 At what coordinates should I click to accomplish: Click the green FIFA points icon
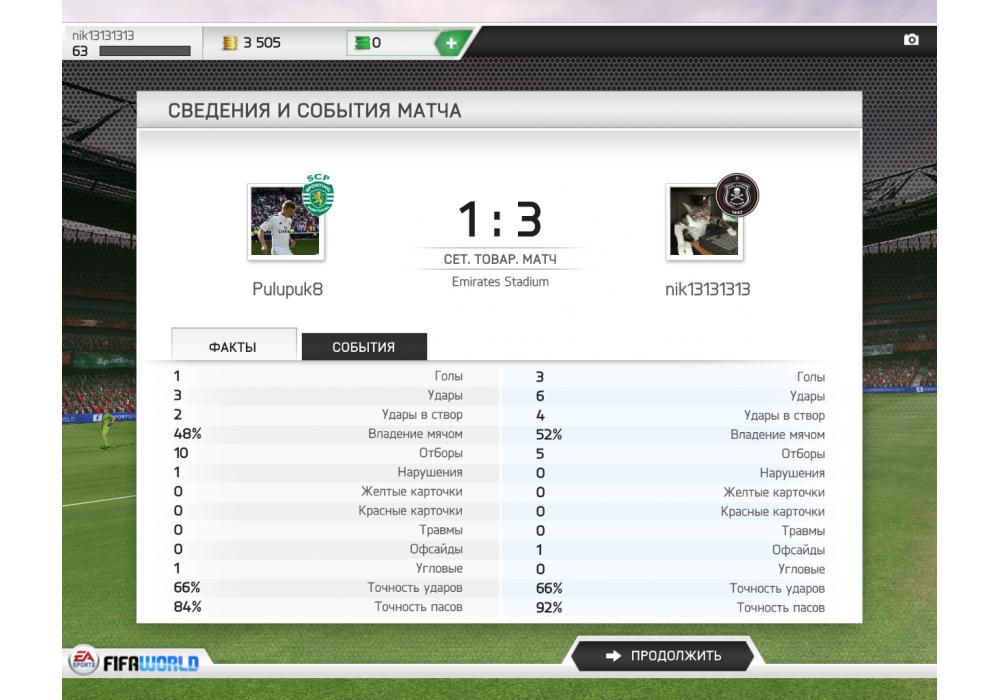click(x=362, y=43)
